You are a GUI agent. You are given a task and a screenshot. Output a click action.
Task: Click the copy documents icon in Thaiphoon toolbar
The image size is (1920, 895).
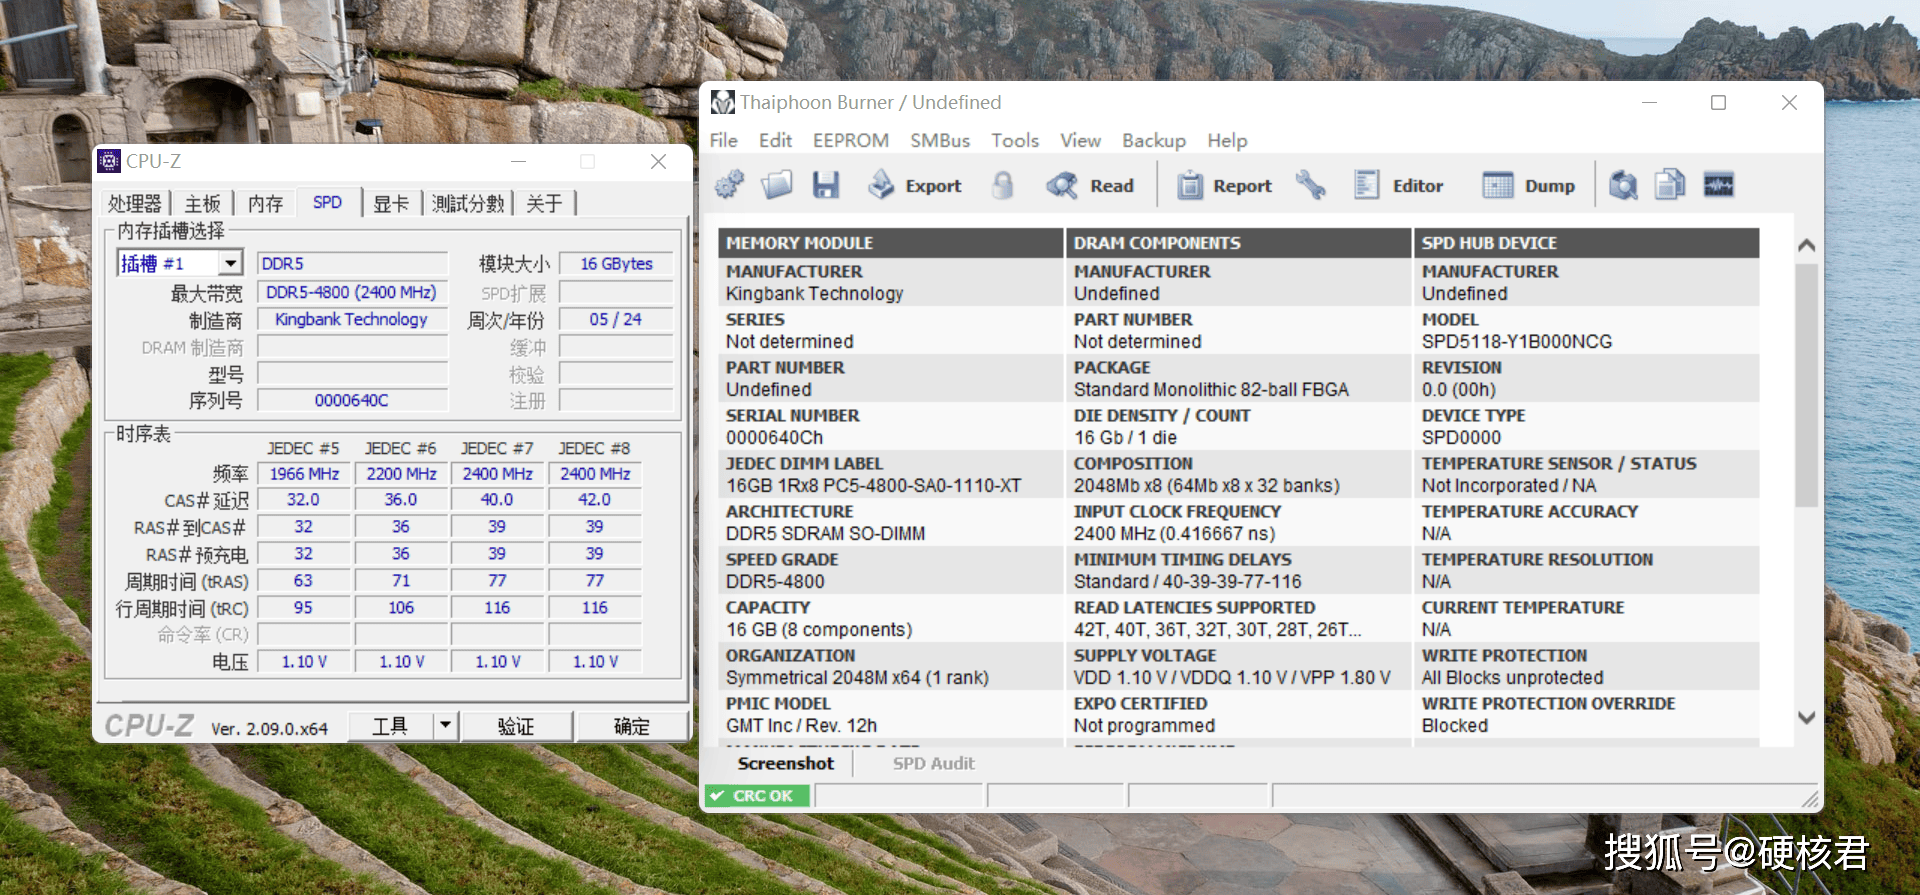1670,185
